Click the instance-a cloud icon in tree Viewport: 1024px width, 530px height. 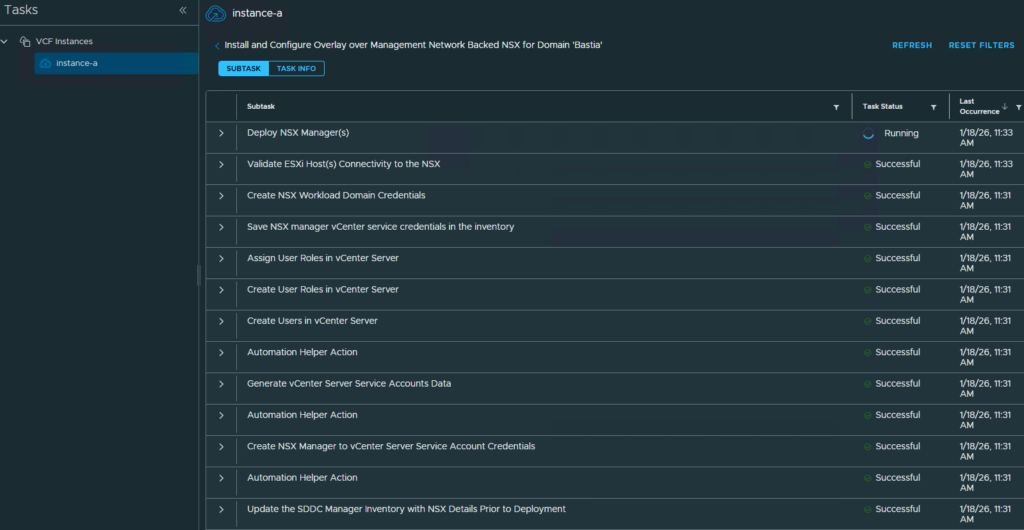pos(45,63)
